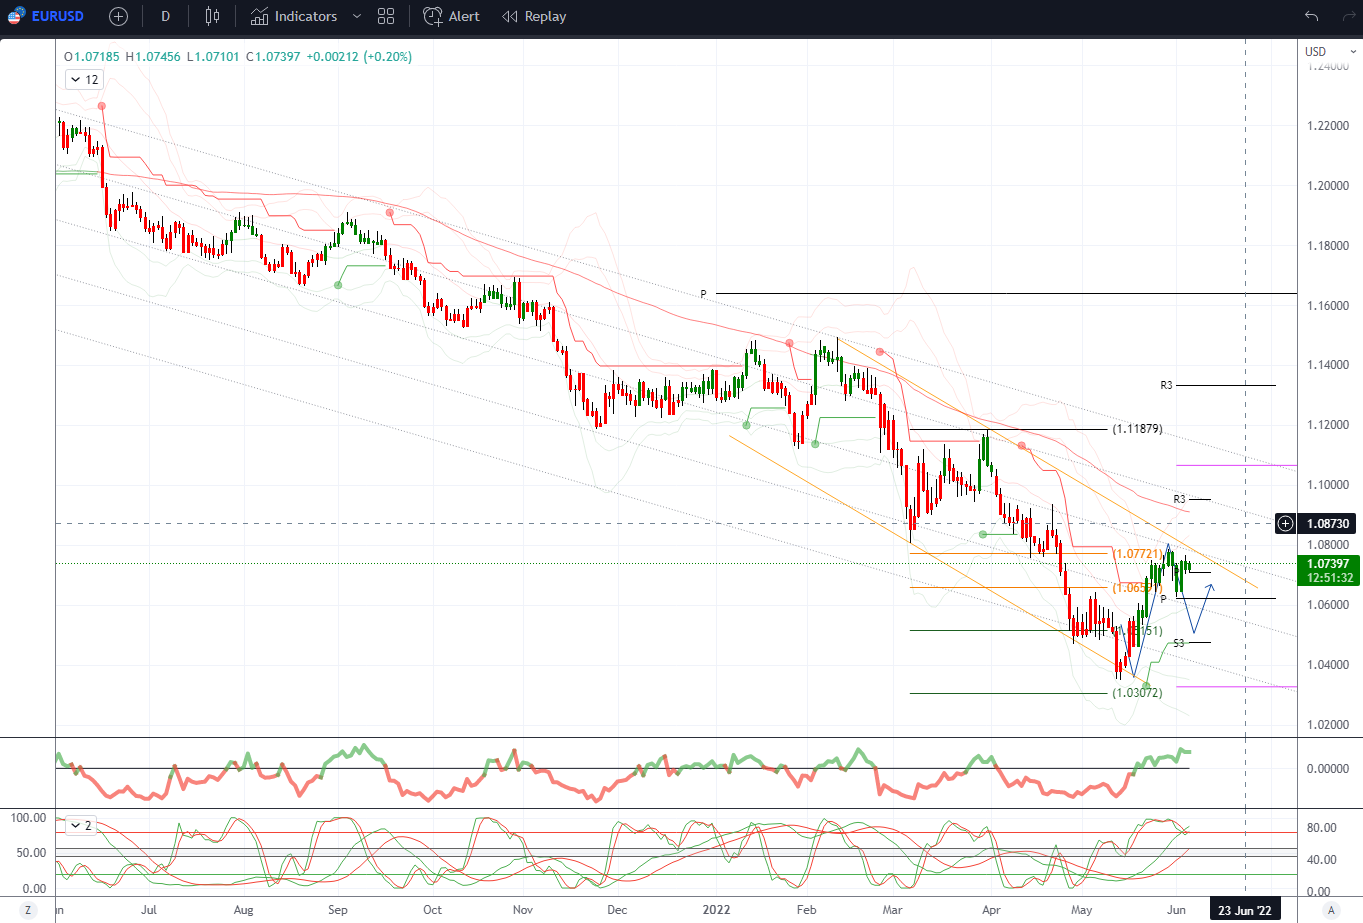This screenshot has width=1363, height=923.
Task: Undo the last chart action
Action: pyautogui.click(x=1311, y=16)
